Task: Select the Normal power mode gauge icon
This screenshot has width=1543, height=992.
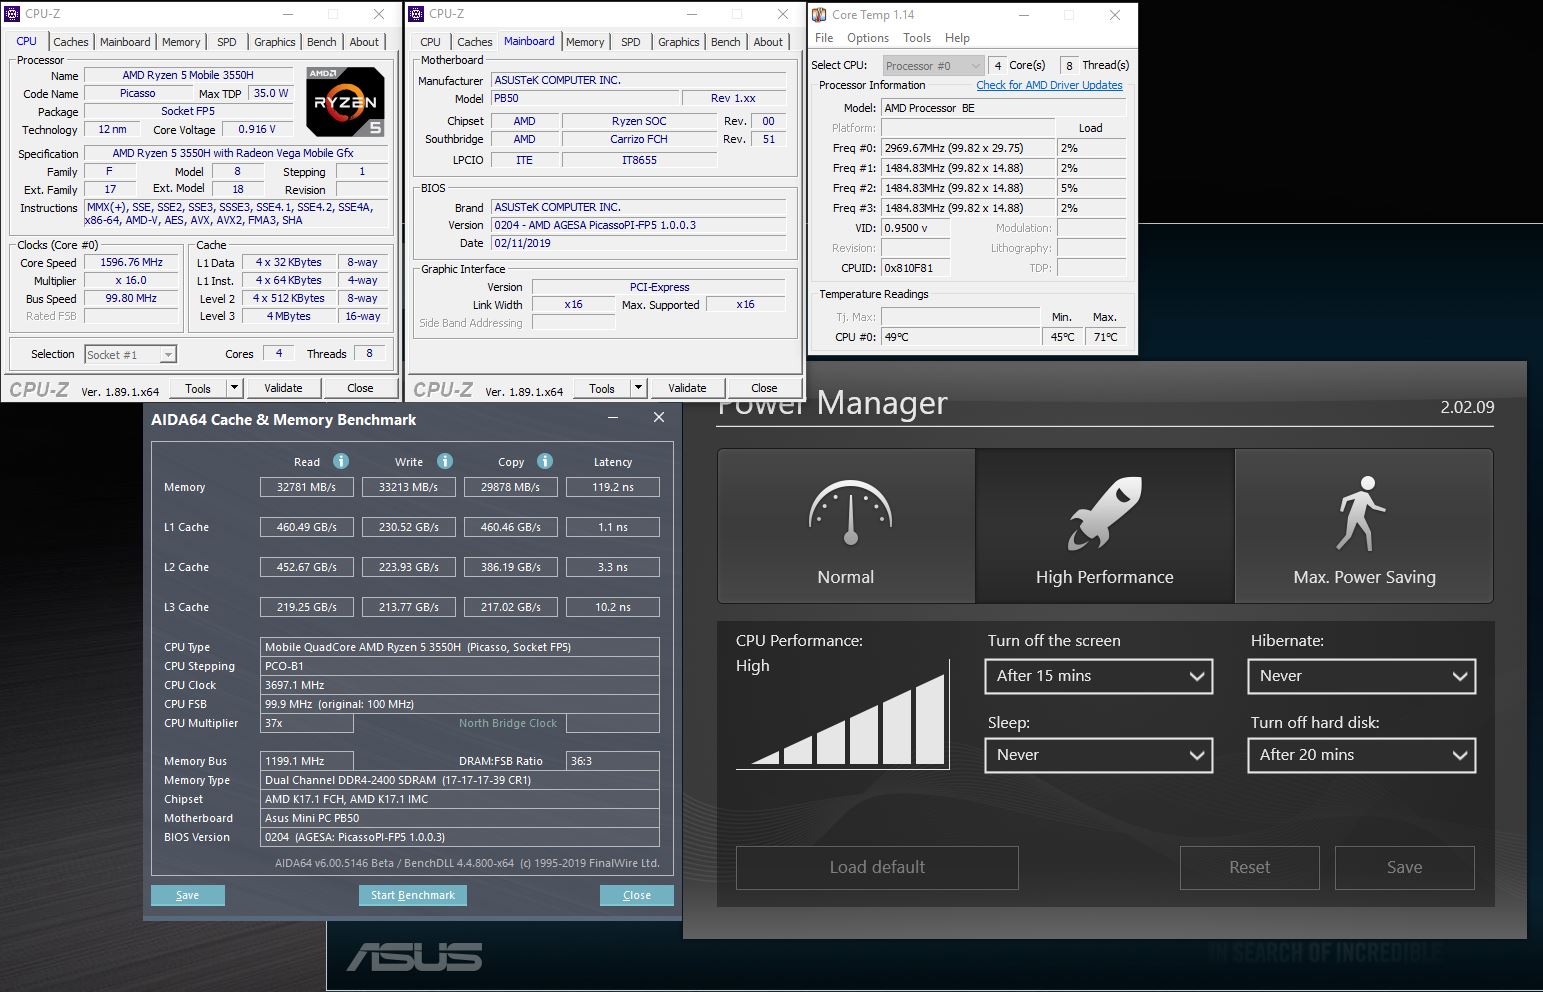Action: tap(849, 514)
